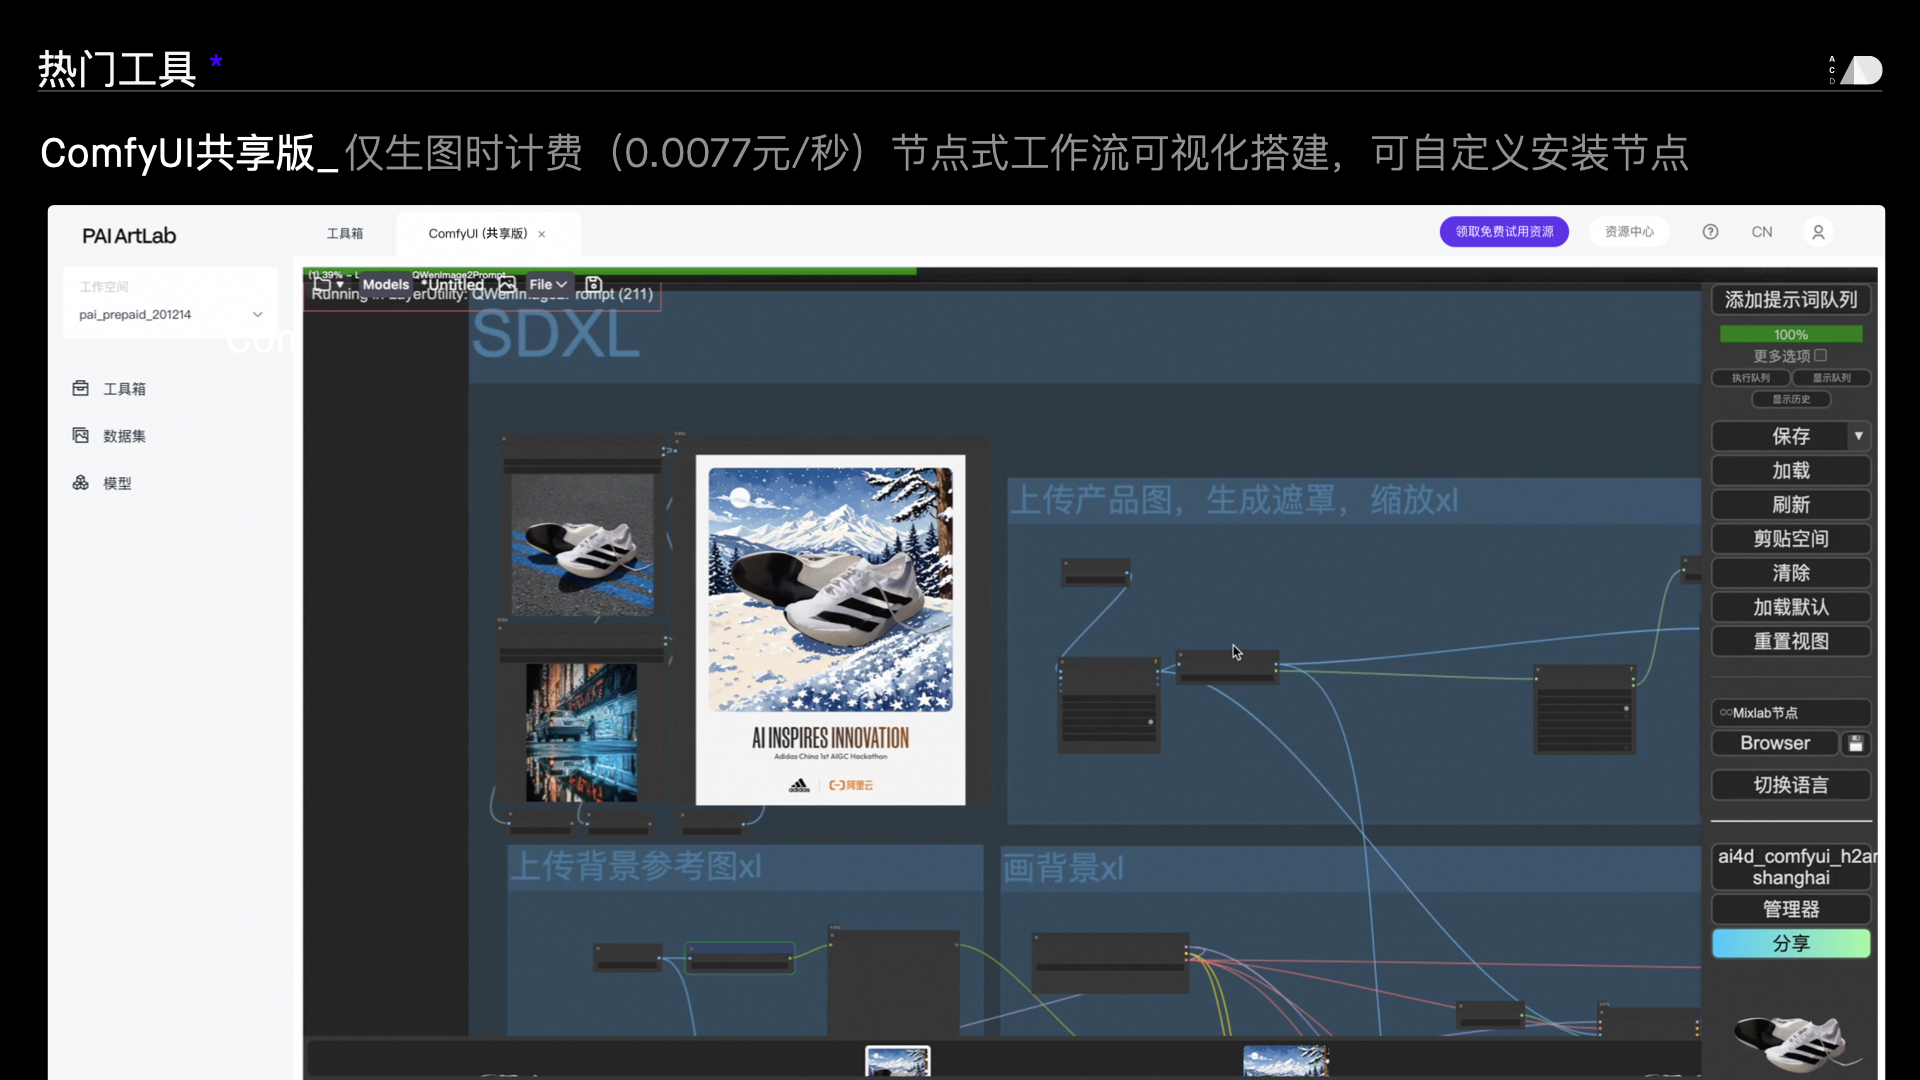This screenshot has height=1080, width=1920.
Task: Click the 加载默认 button
Action: point(1791,607)
